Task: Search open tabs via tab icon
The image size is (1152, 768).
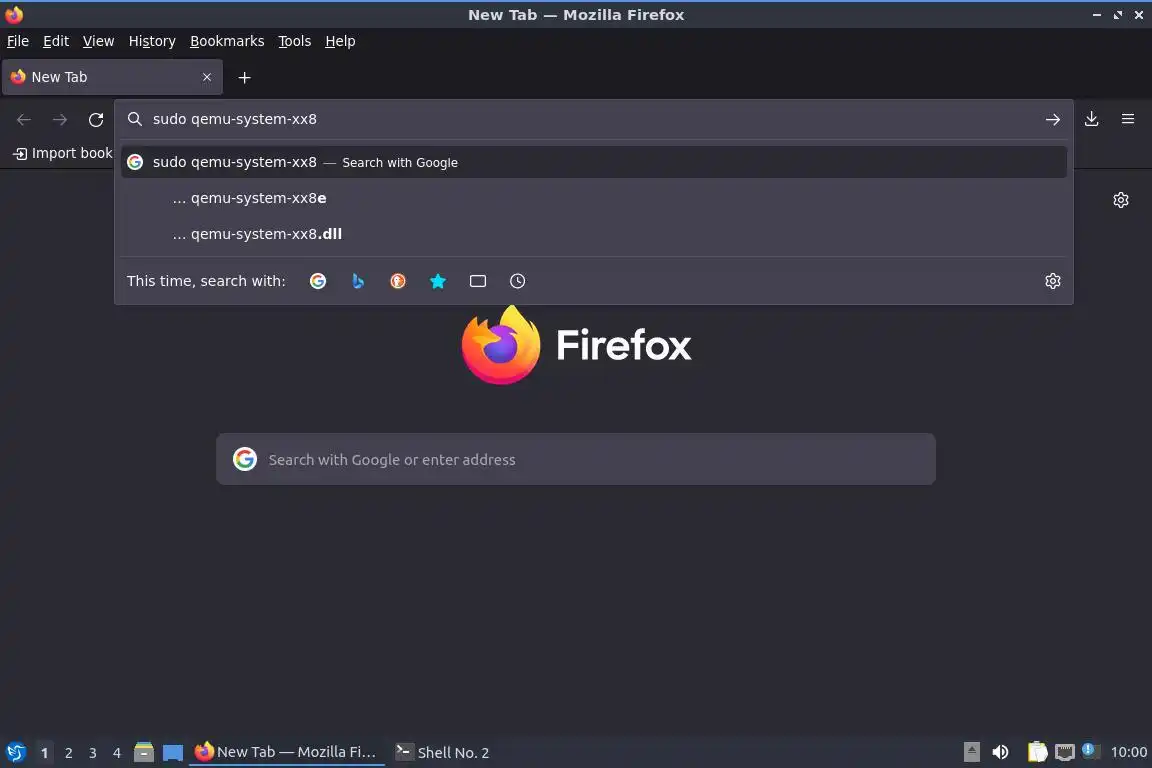Action: tap(478, 281)
